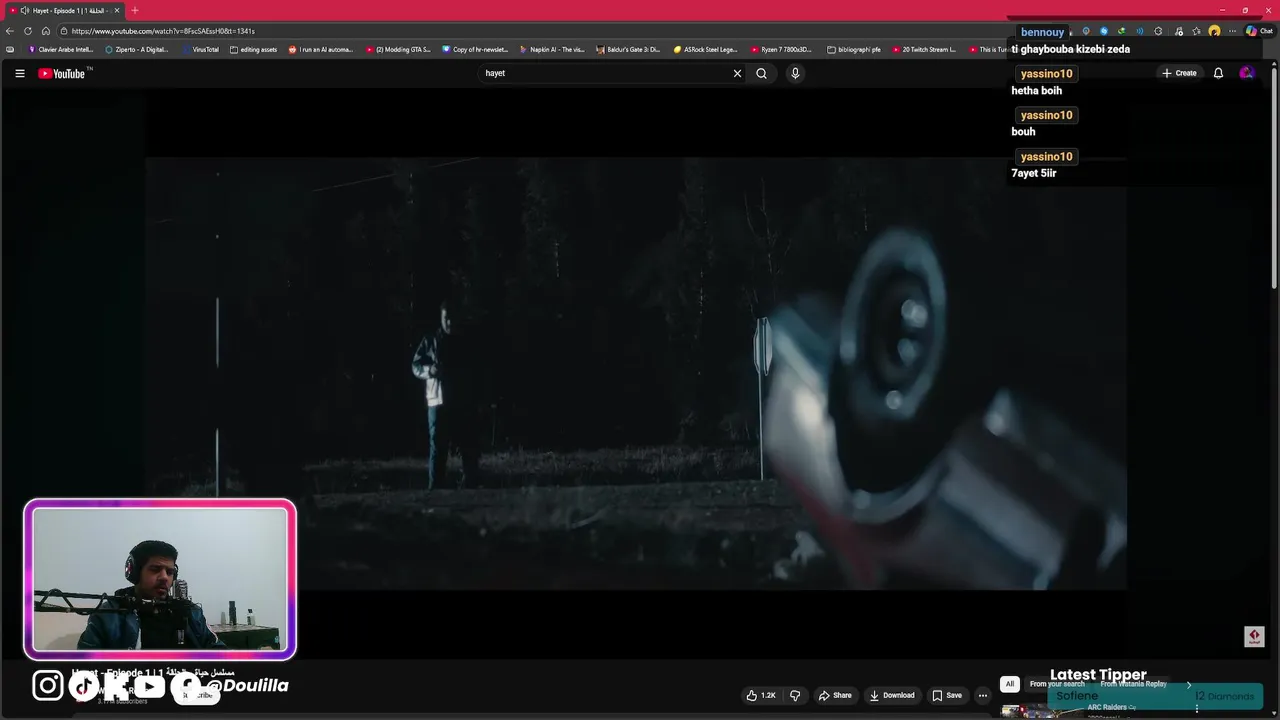The image size is (1280, 720).
Task: Open the browser home button
Action: point(45,31)
